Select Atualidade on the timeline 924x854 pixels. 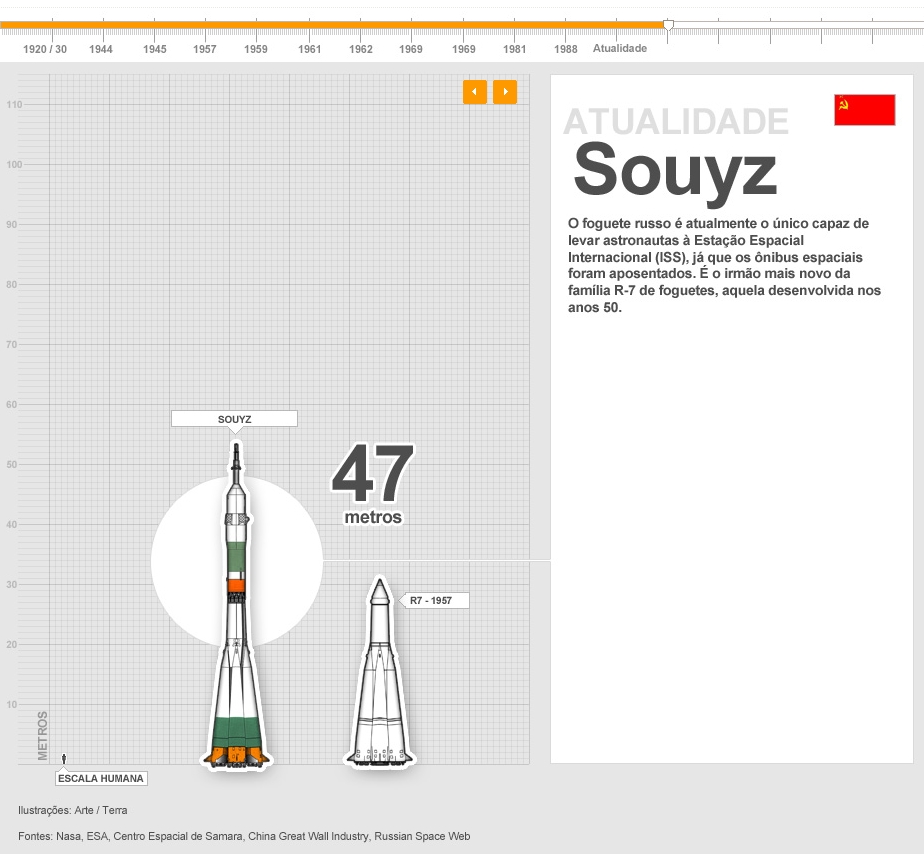point(620,49)
